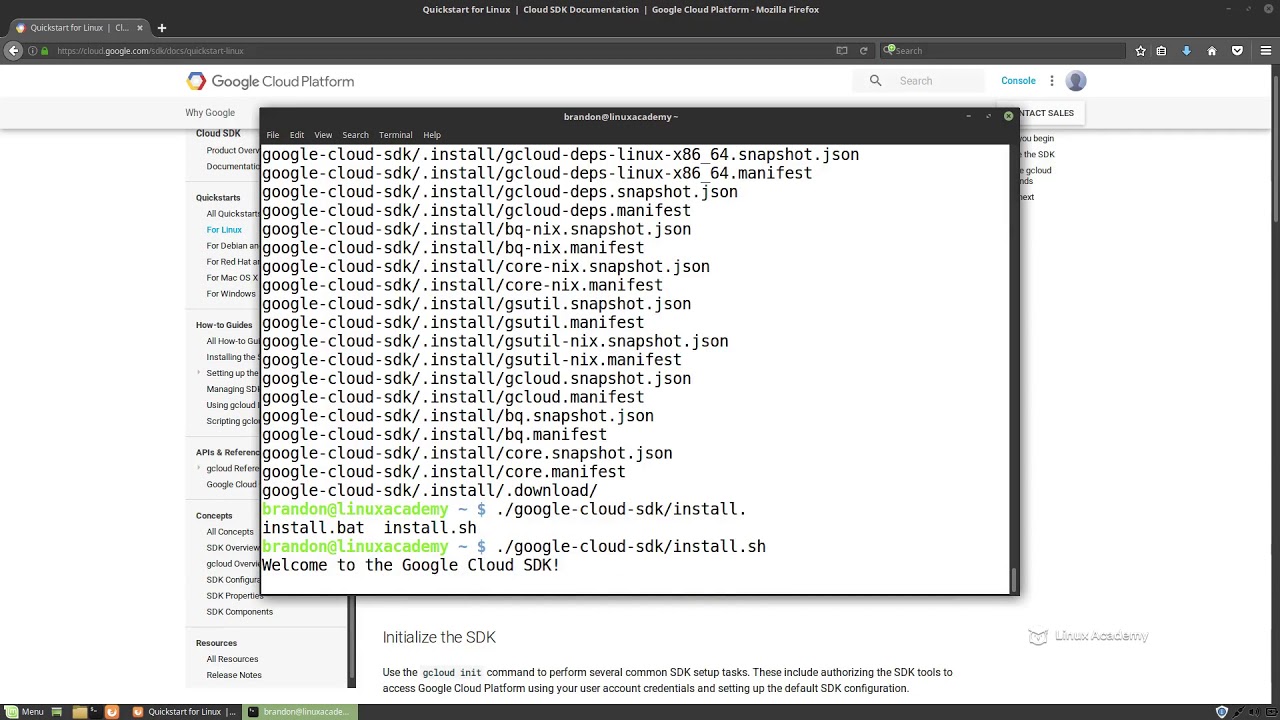Open the Documentation sidebar link
Viewport: 1280px width, 720px height.
[x=233, y=167]
